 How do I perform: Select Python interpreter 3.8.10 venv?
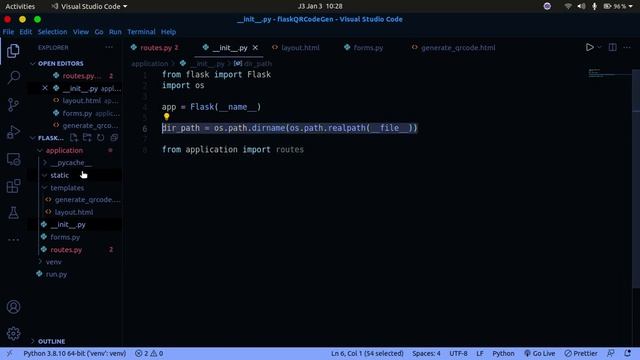click(74, 353)
